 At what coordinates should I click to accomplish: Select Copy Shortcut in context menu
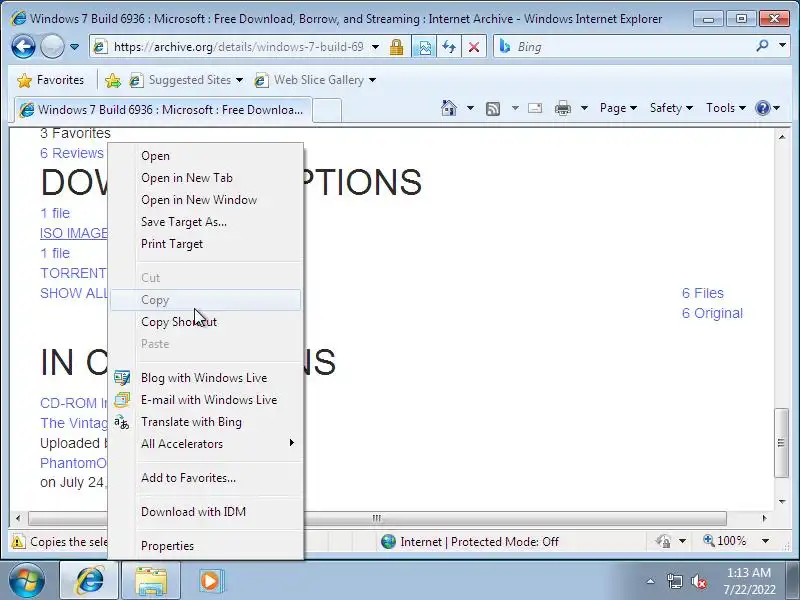coord(205,322)
